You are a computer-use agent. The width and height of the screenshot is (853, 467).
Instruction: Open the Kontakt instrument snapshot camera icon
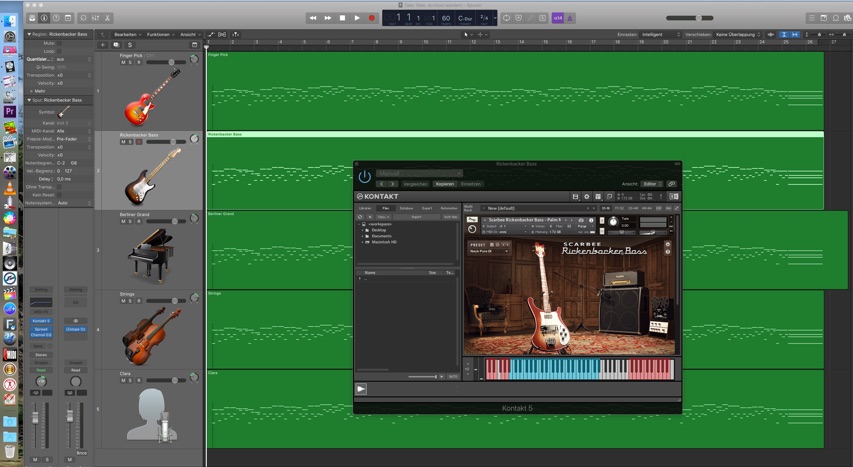[x=582, y=220]
